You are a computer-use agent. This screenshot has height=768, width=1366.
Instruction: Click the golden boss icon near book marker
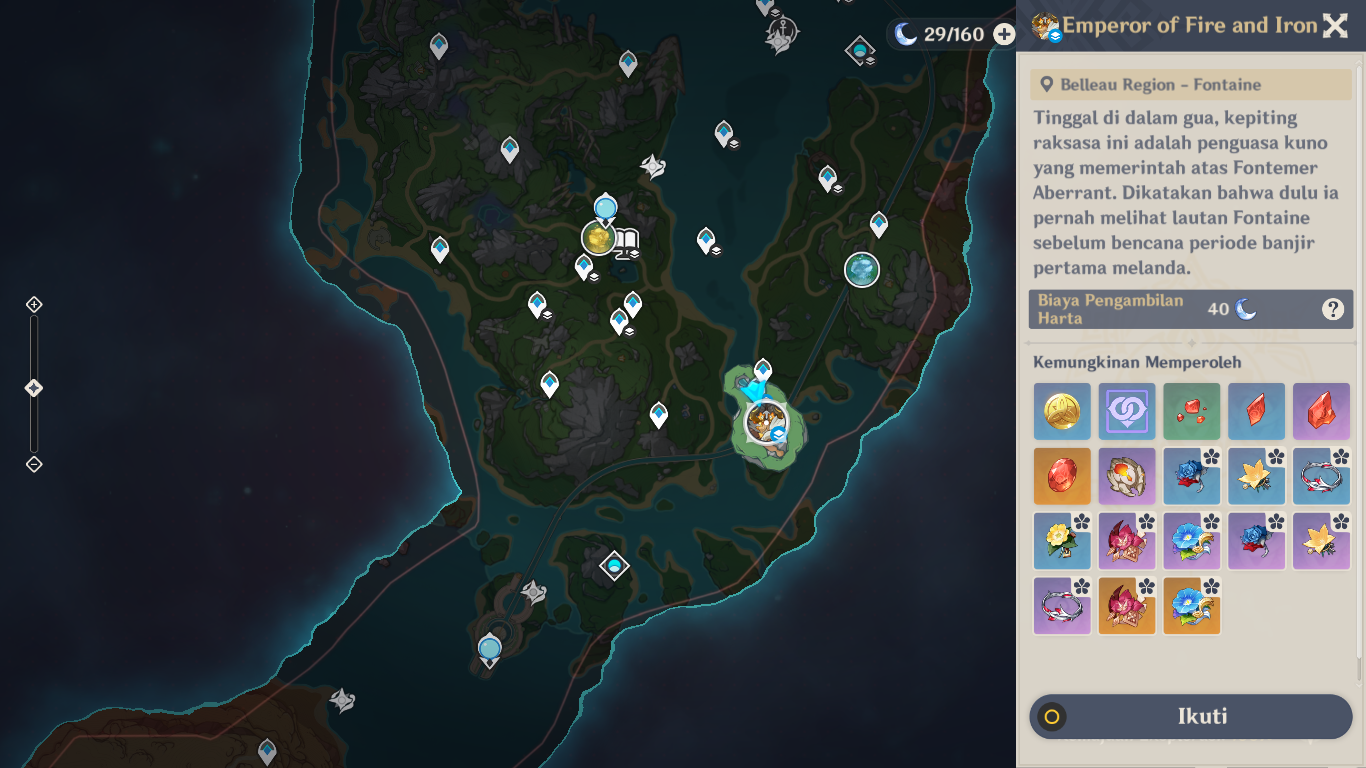pos(598,238)
